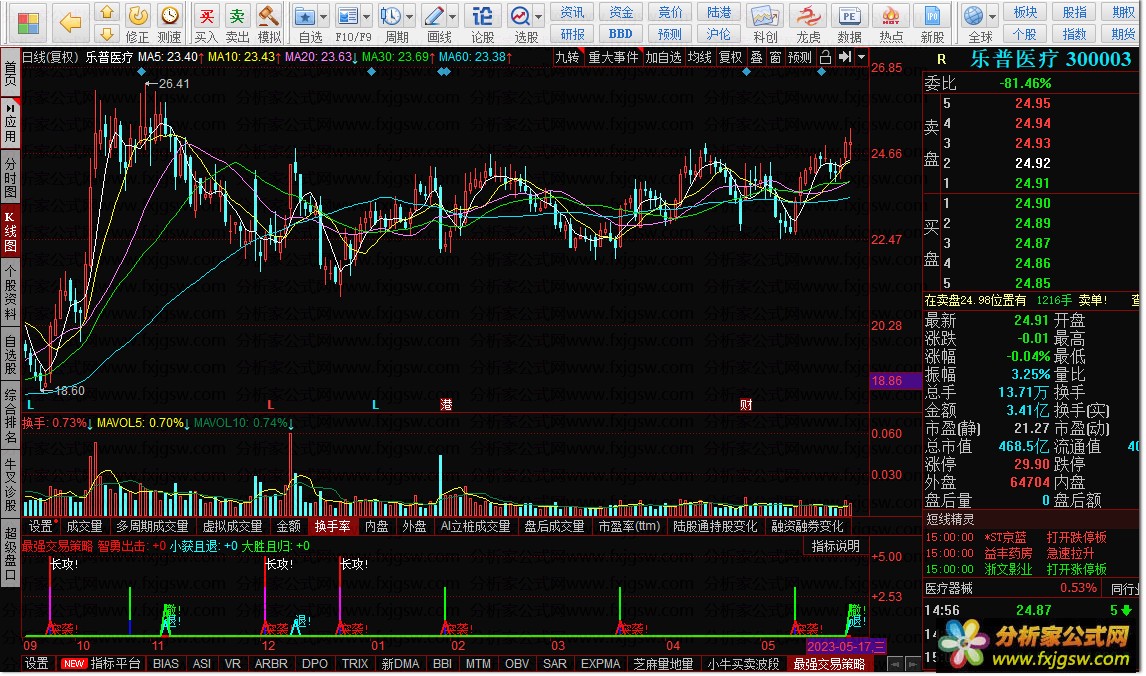Image resolution: width=1146 pixels, height=676 pixels.
Task: Toggle 窗 multi-window mode
Action: click(775, 57)
